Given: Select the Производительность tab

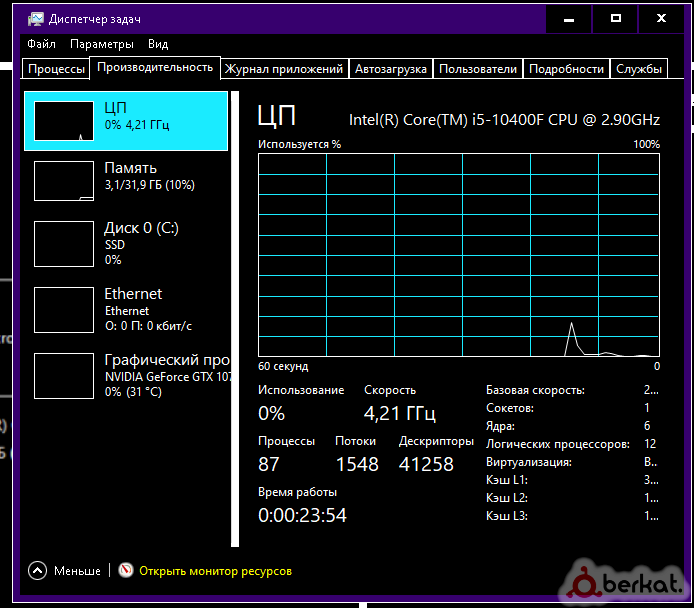Looking at the screenshot, I should pos(155,67).
